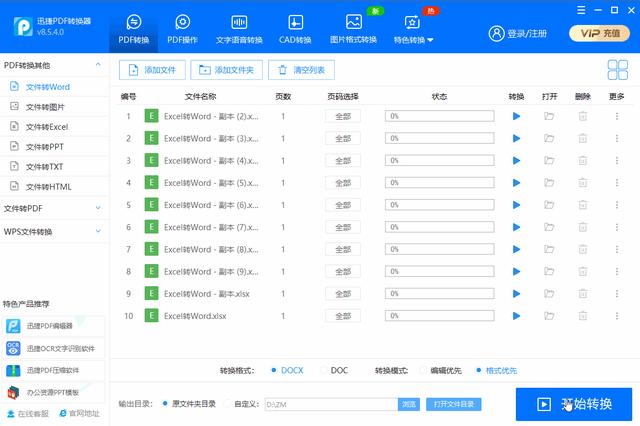Open output folder for row 2
The image size is (640, 426).
click(549, 138)
